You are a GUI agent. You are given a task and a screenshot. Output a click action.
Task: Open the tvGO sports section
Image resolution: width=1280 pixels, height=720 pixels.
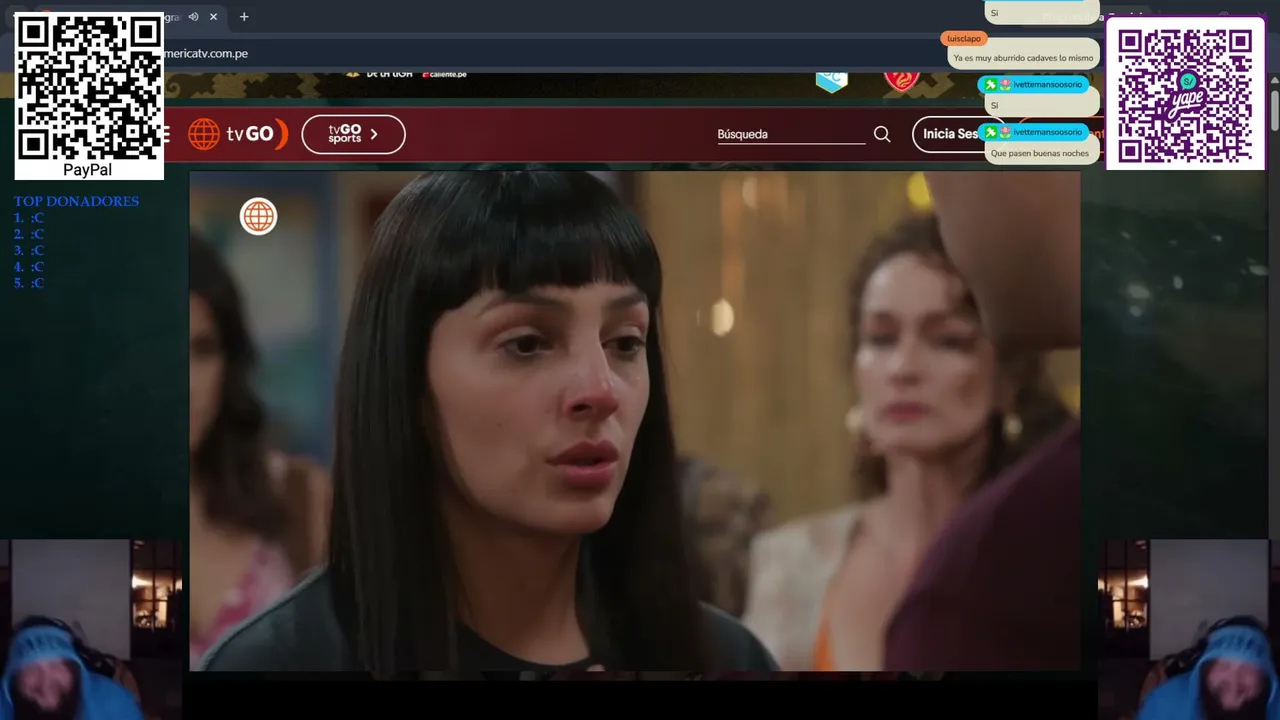[353, 134]
